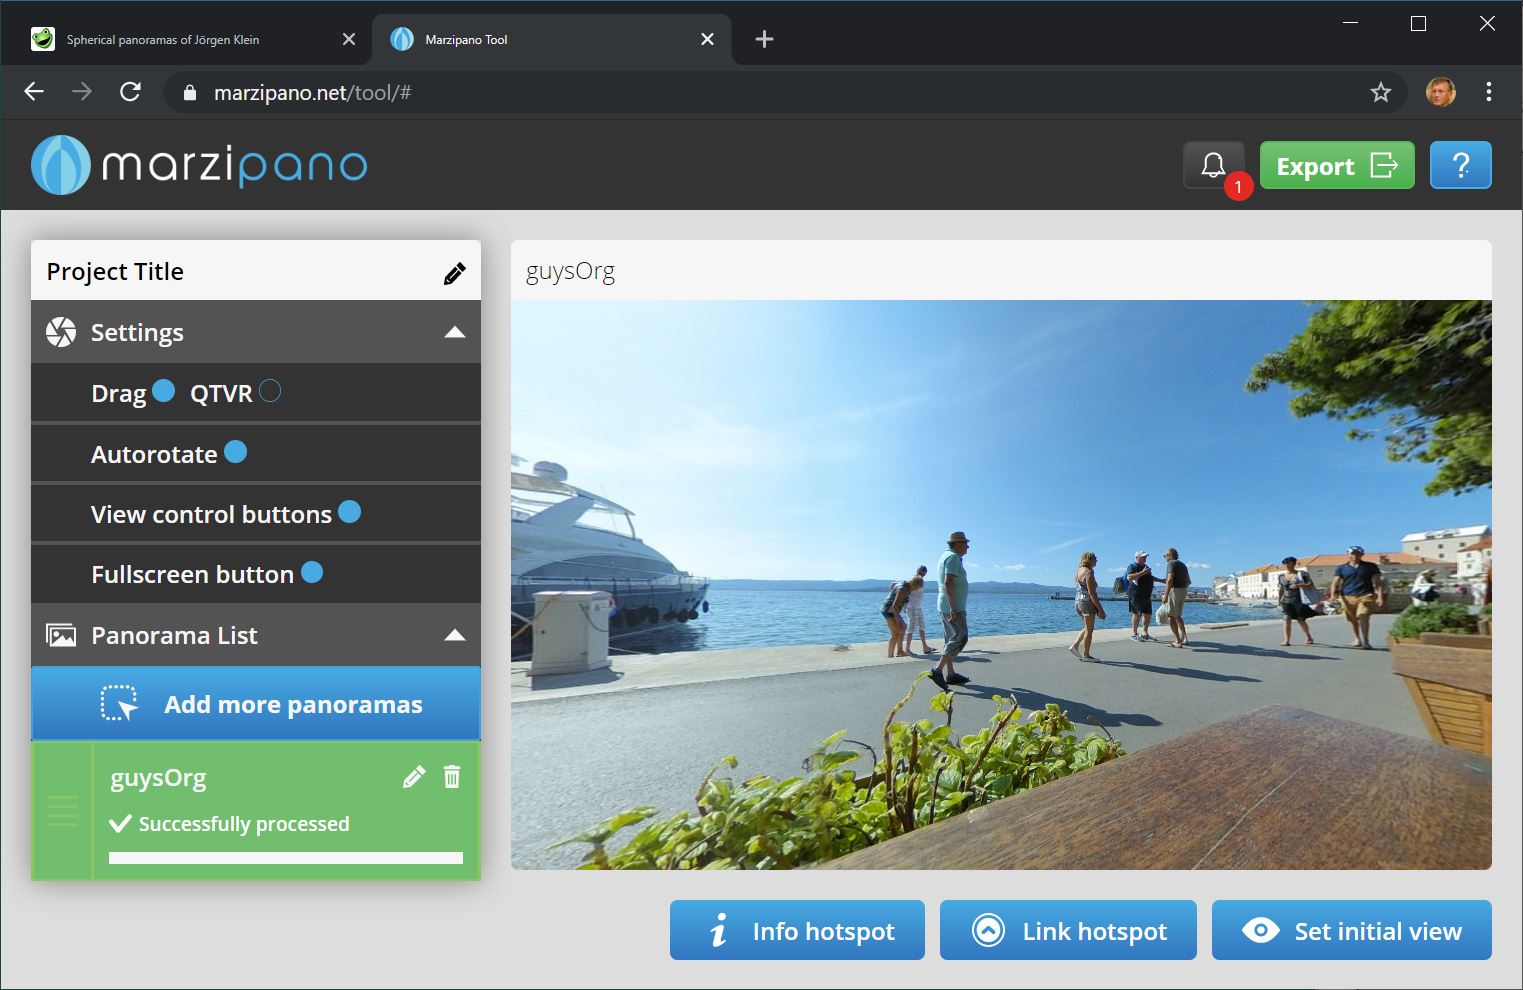
Task: Enable the QTVR option
Action: [x=269, y=391]
